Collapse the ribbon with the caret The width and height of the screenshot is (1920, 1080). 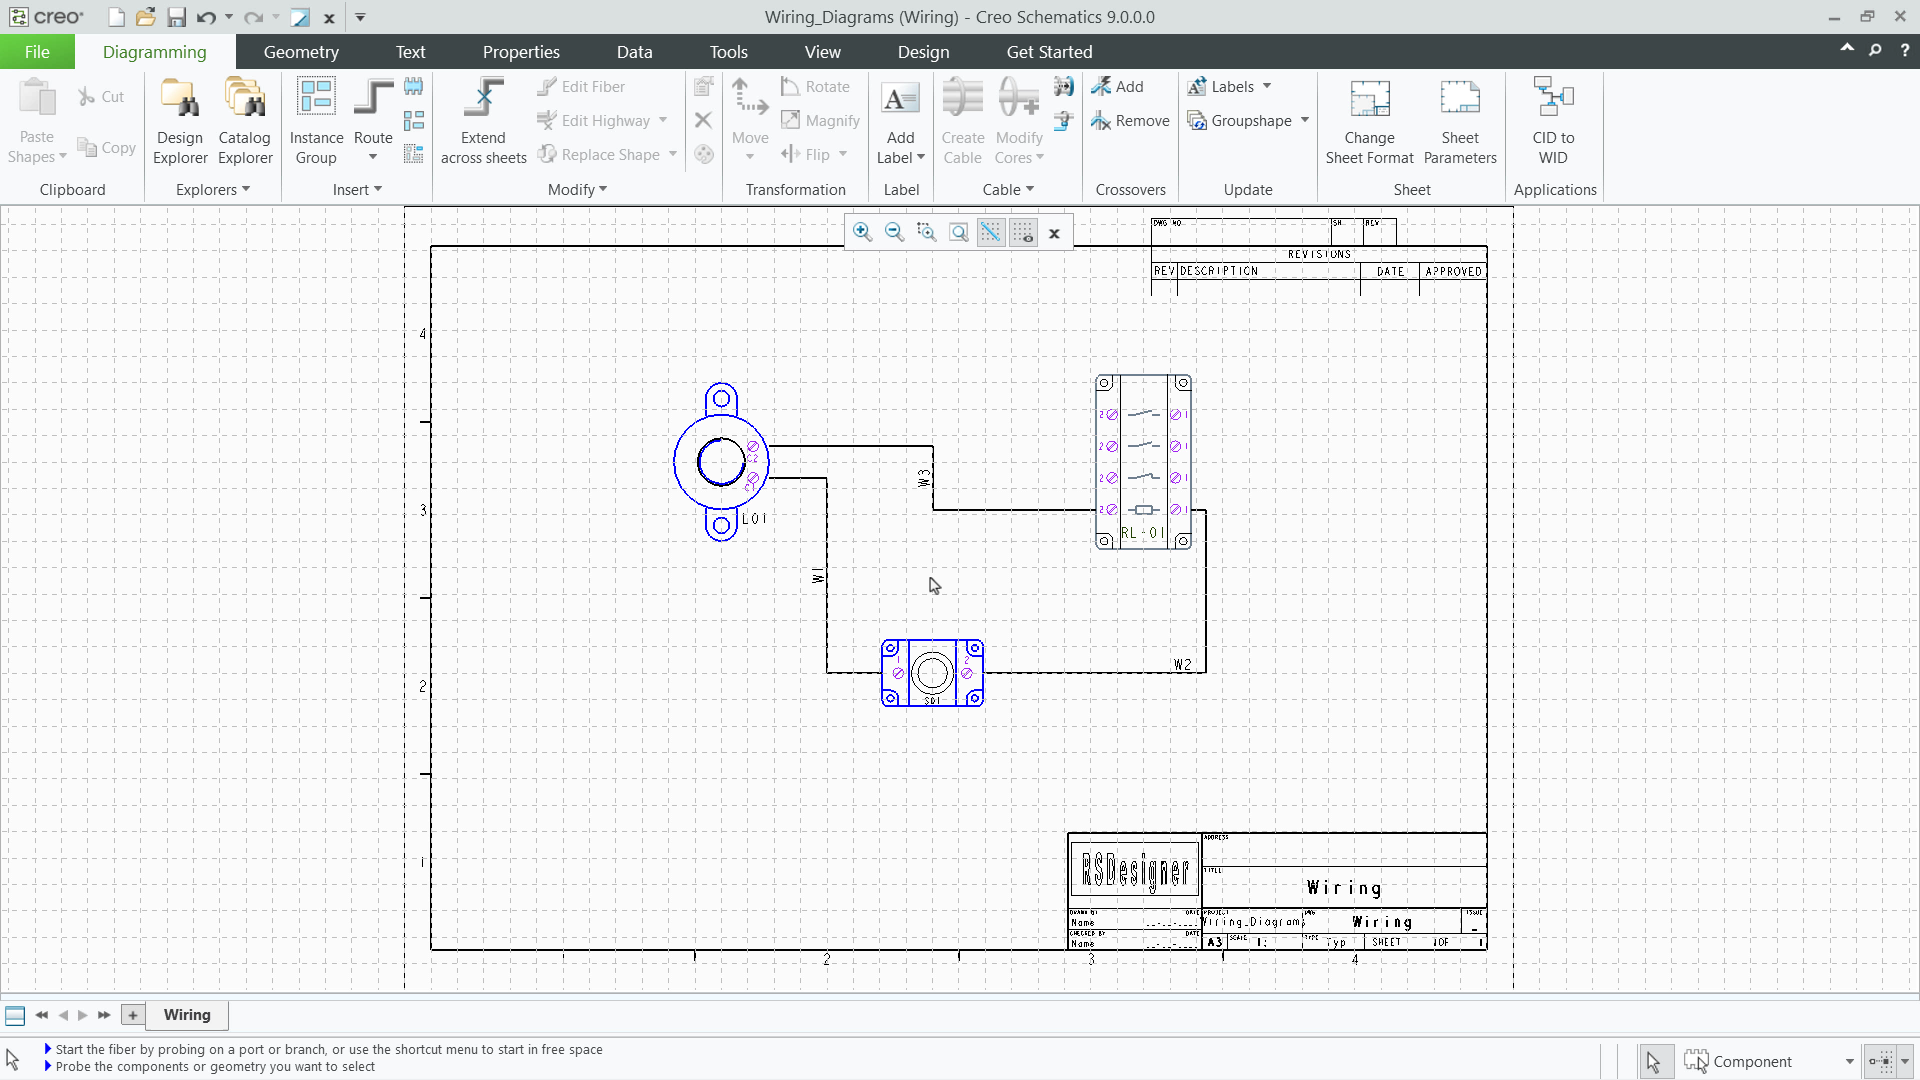click(1846, 49)
